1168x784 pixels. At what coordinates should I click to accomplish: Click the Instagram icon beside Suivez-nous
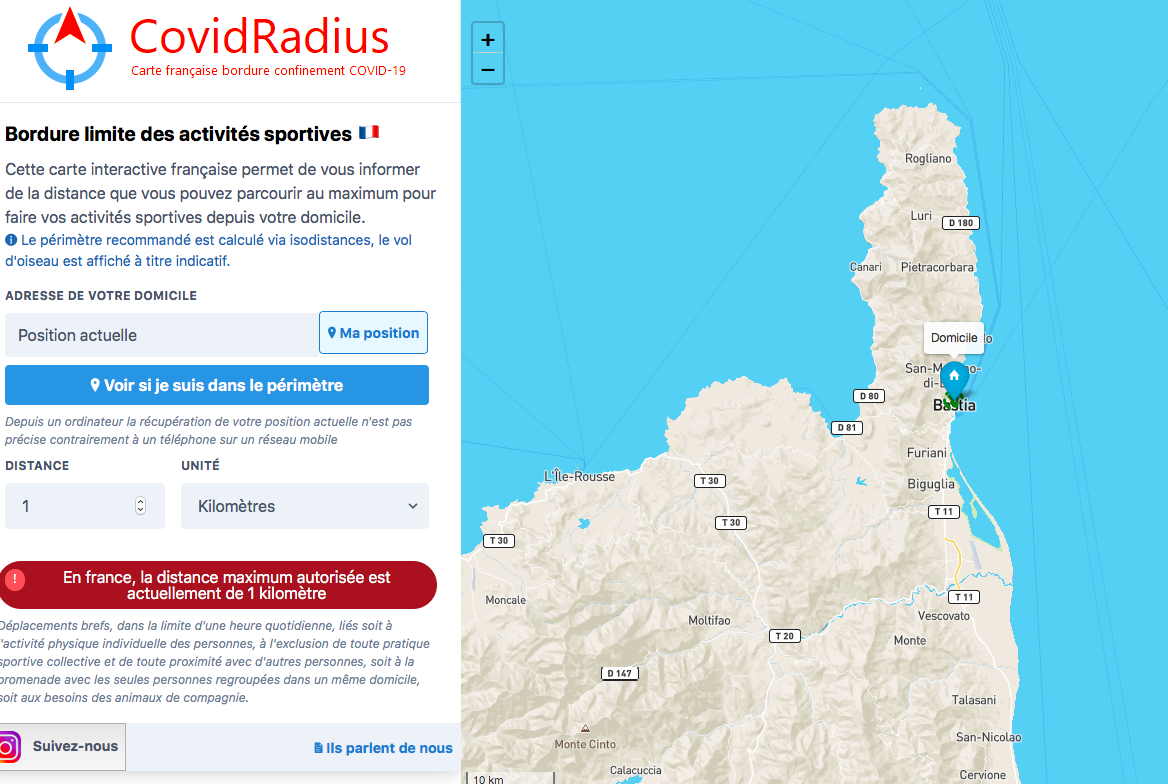pyautogui.click(x=9, y=747)
